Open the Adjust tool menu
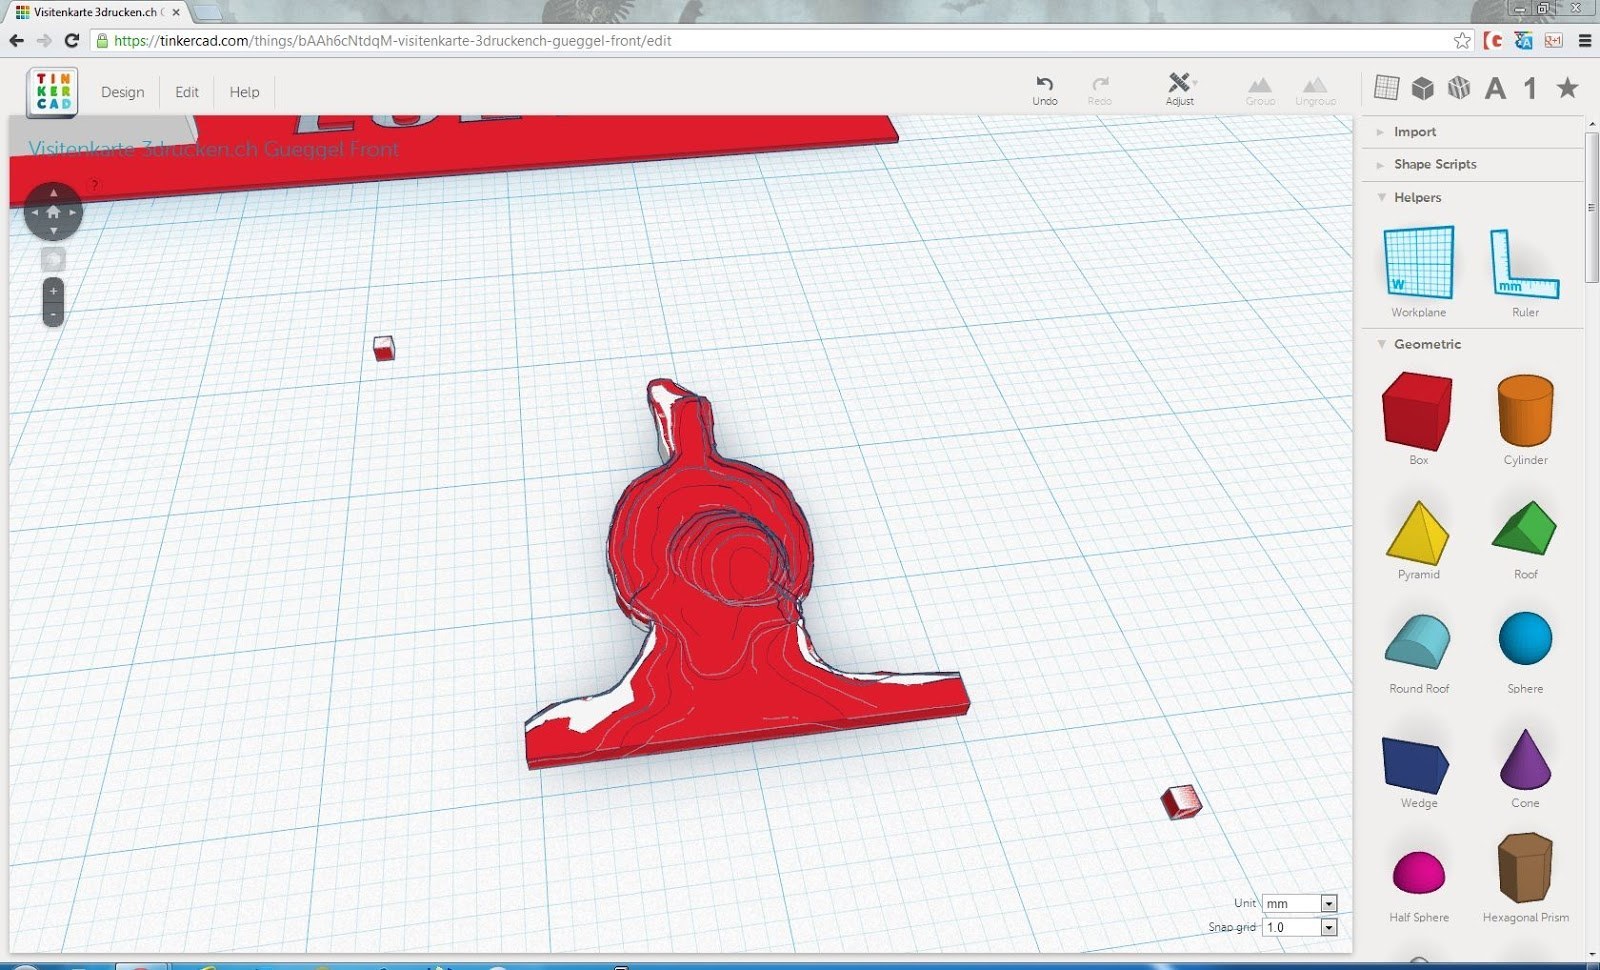Image resolution: width=1600 pixels, height=970 pixels. point(1180,89)
